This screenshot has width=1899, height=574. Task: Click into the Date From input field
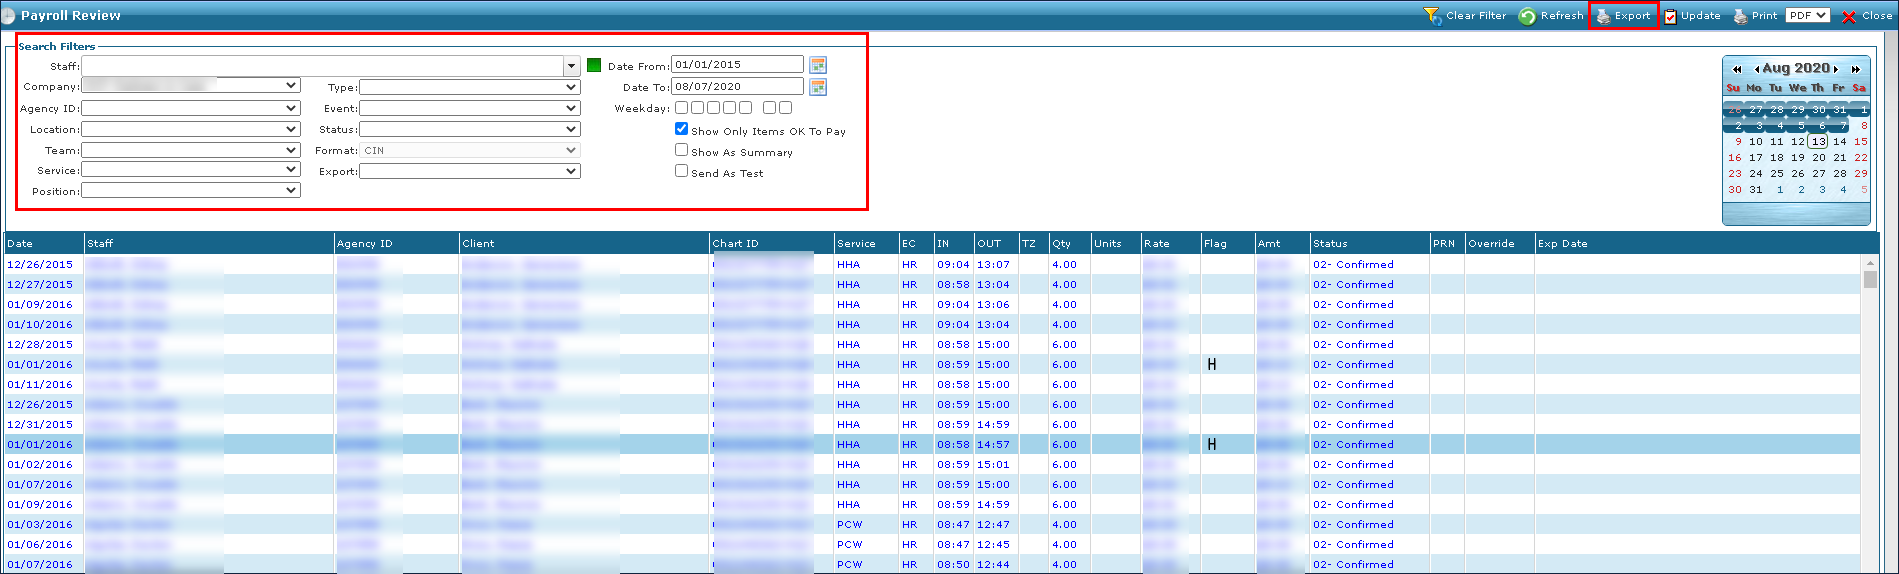(x=736, y=64)
